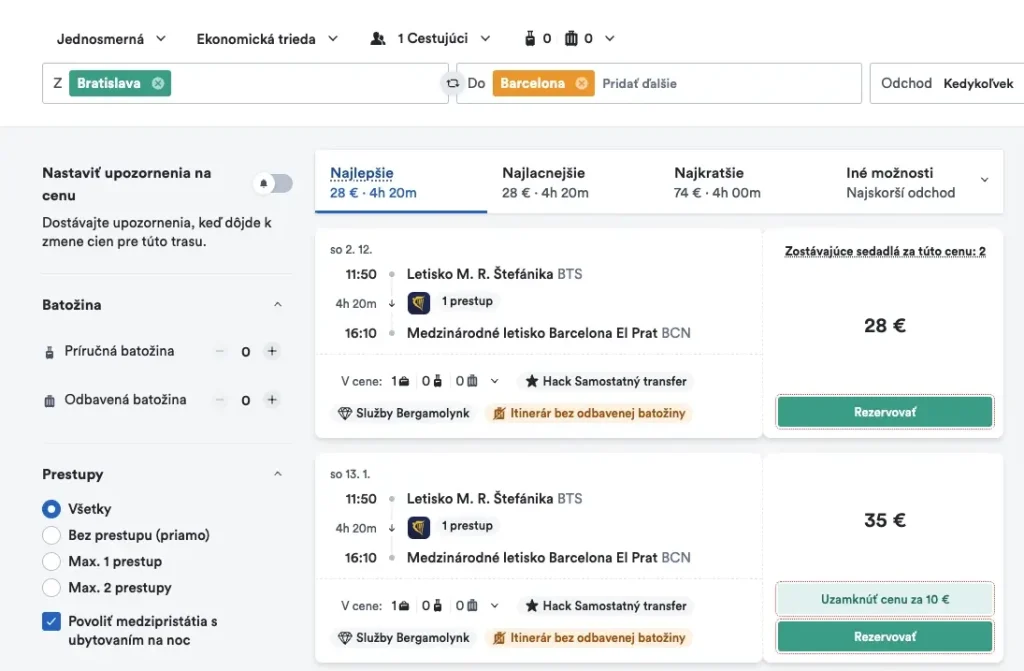Toggle the price alert switch
This screenshot has height=671, width=1024.
click(275, 183)
